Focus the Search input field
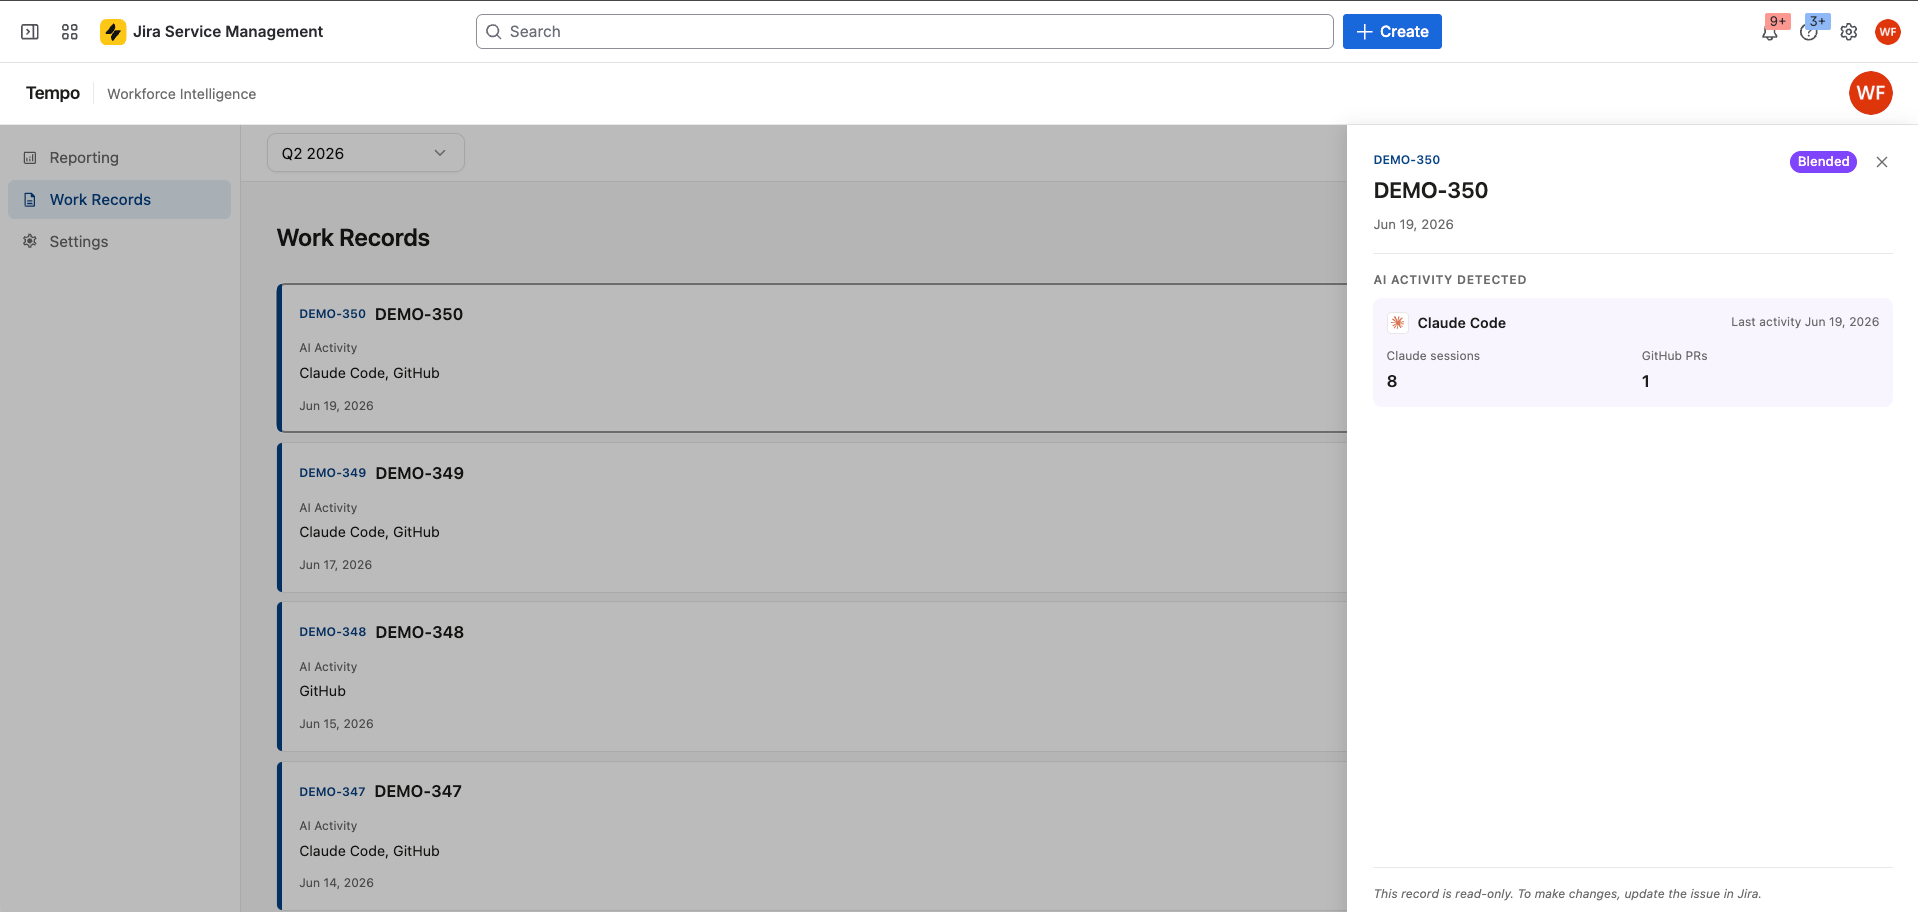Image resolution: width=1918 pixels, height=912 pixels. (x=905, y=32)
